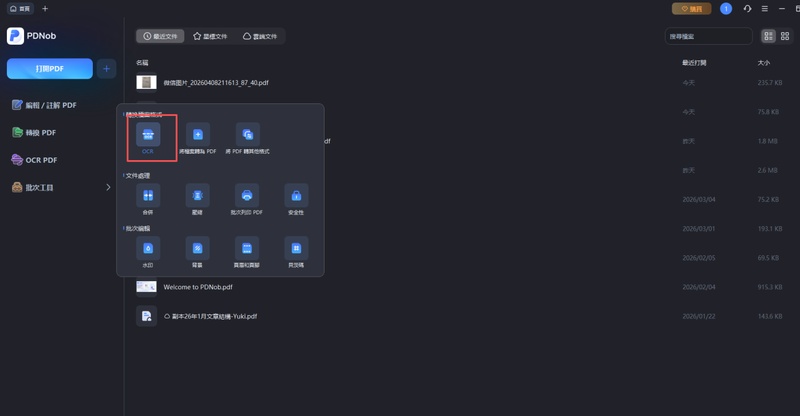Switch to the cloud files tab
Image resolution: width=800 pixels, height=416 pixels.
pyautogui.click(x=260, y=36)
